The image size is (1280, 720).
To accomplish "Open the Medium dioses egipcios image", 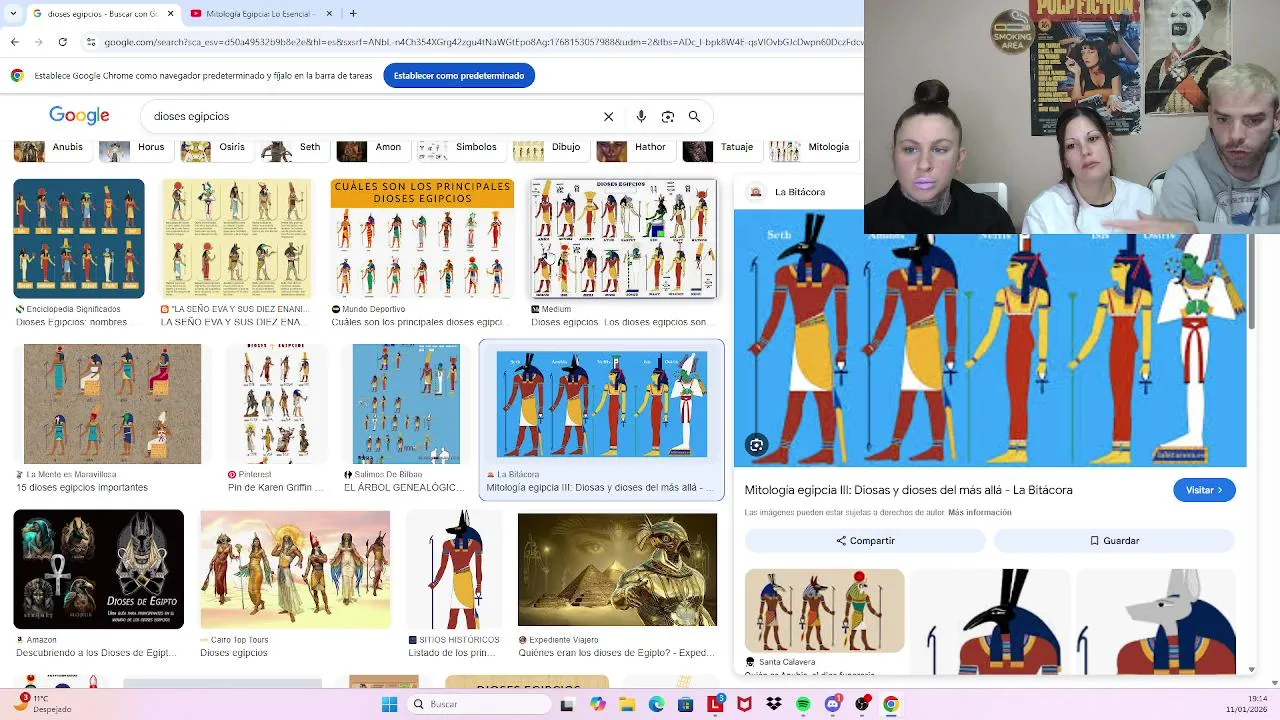I will (x=624, y=239).
